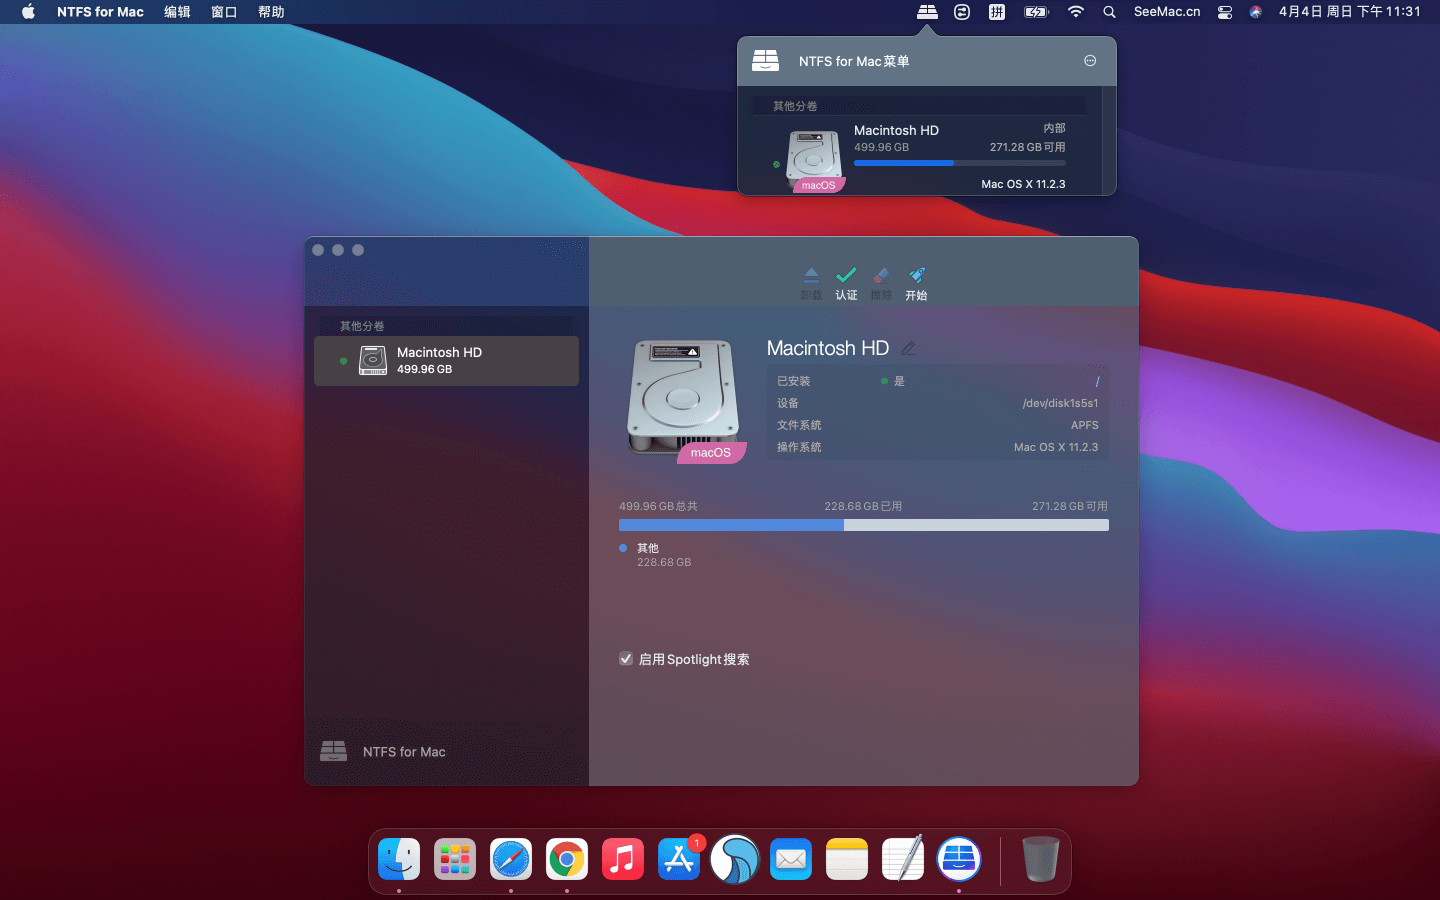Click the Siri icon in menu bar
The width and height of the screenshot is (1440, 900).
[1255, 12]
